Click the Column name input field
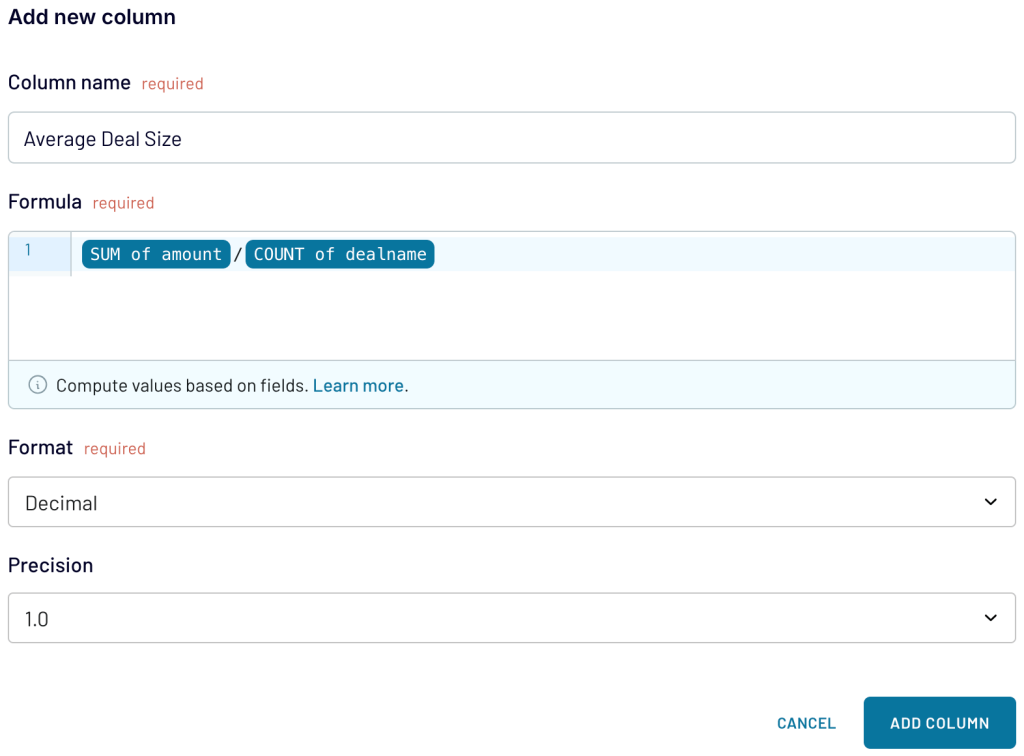This screenshot has width=1024, height=756. pyautogui.click(x=511, y=138)
